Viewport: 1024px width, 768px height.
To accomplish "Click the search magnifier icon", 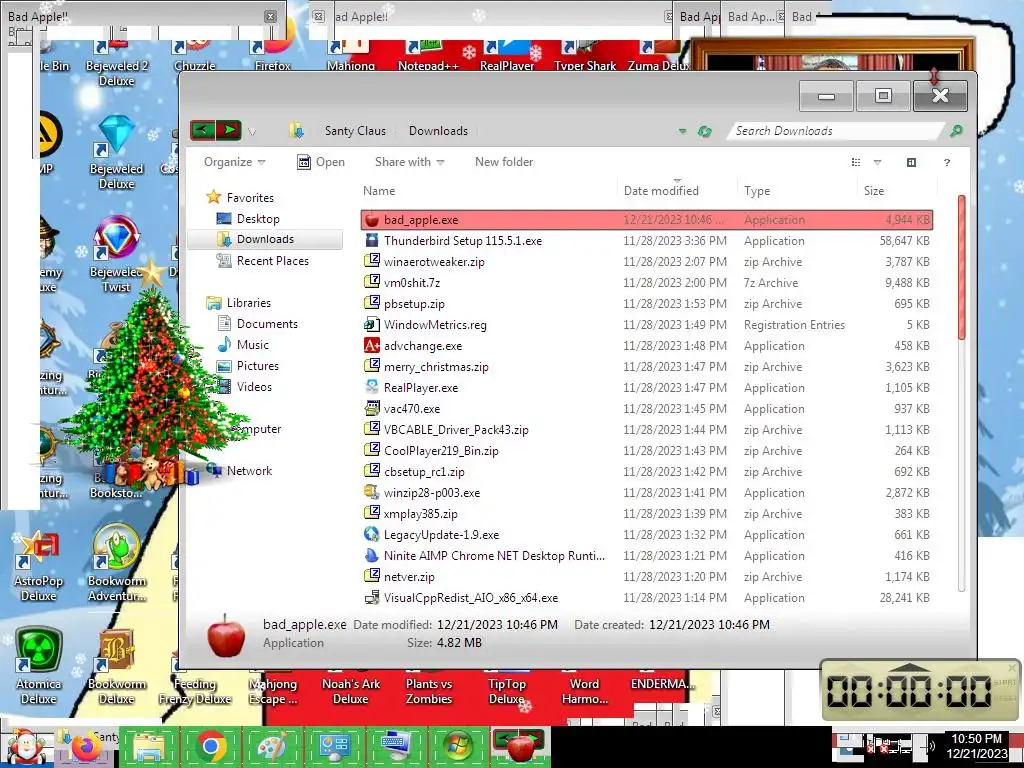I will [956, 131].
